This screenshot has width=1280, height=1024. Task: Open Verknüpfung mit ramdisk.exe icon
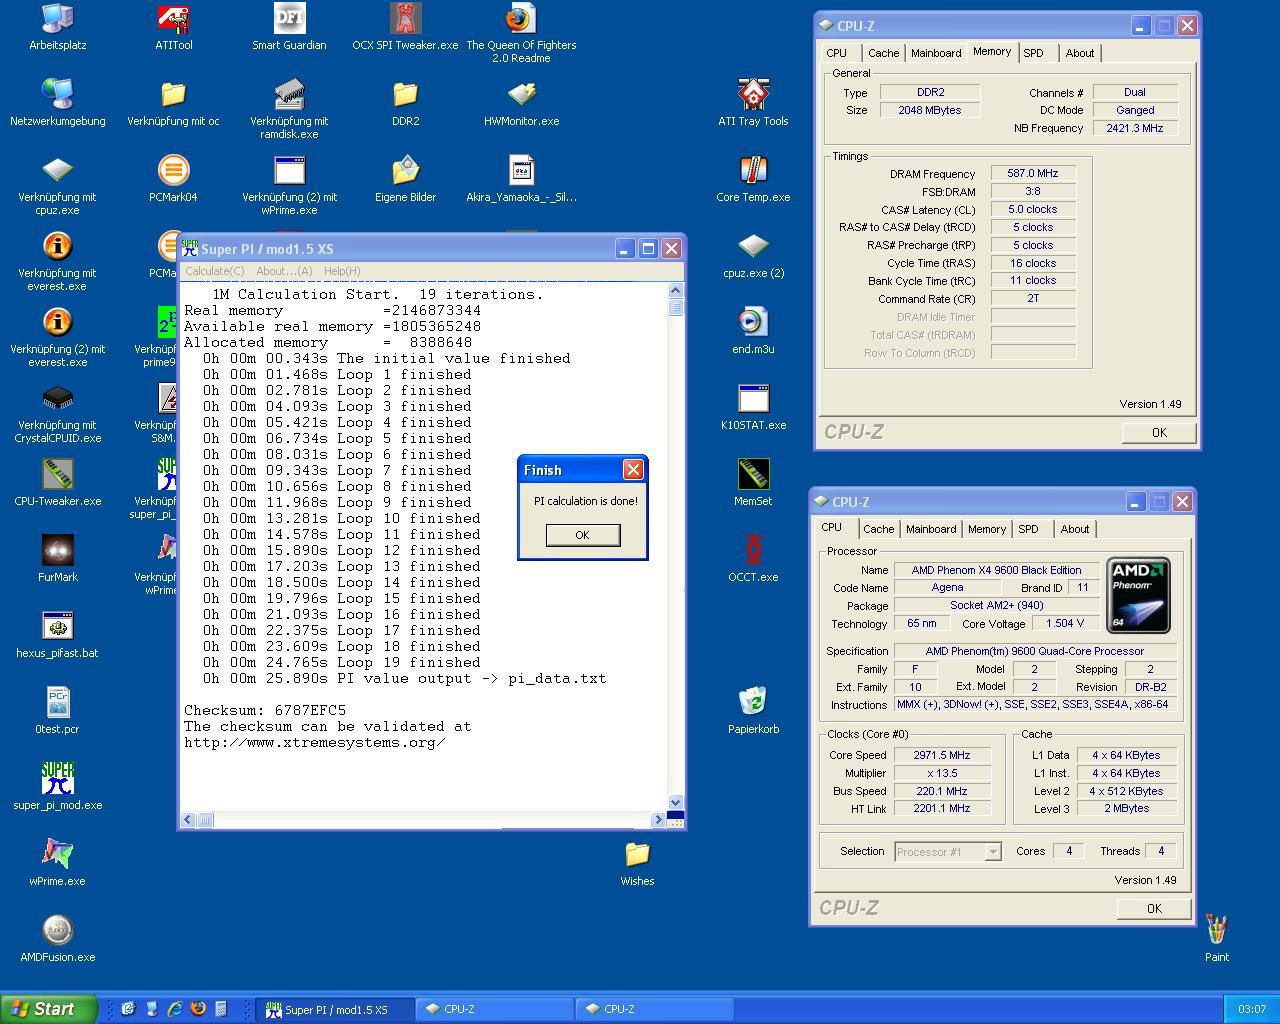point(289,109)
